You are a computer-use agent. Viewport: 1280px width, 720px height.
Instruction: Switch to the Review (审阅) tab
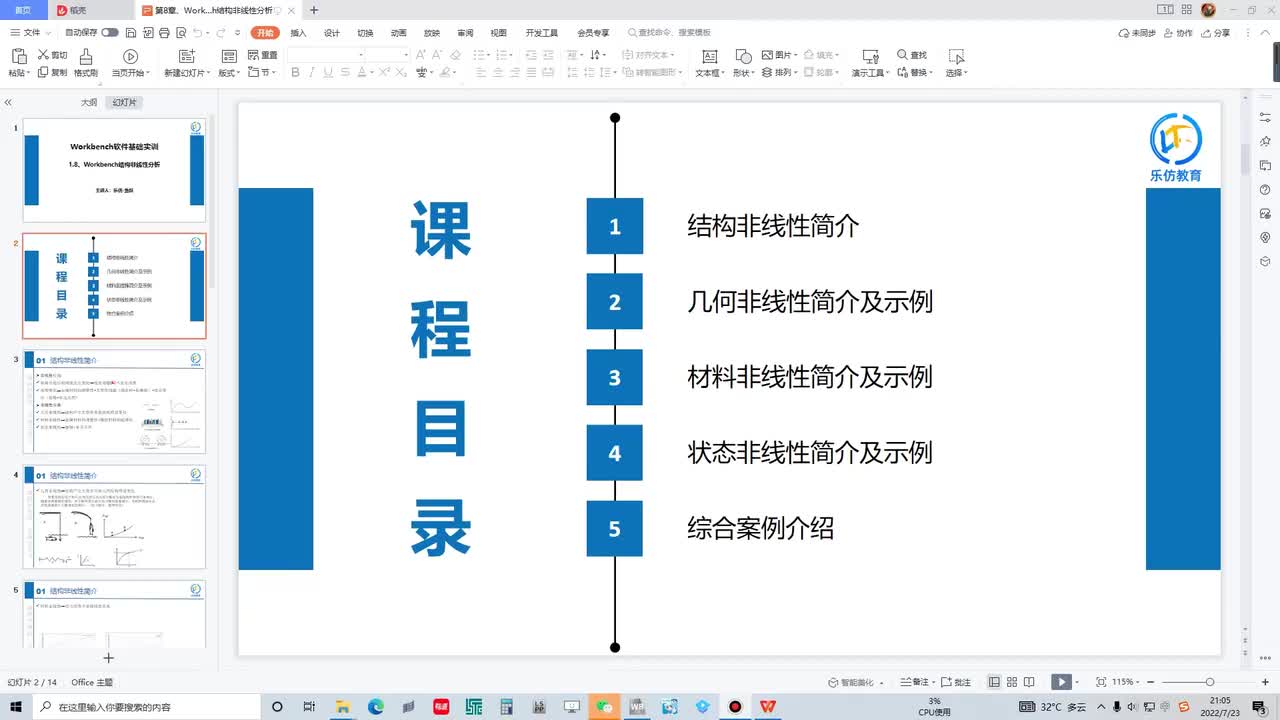465,33
